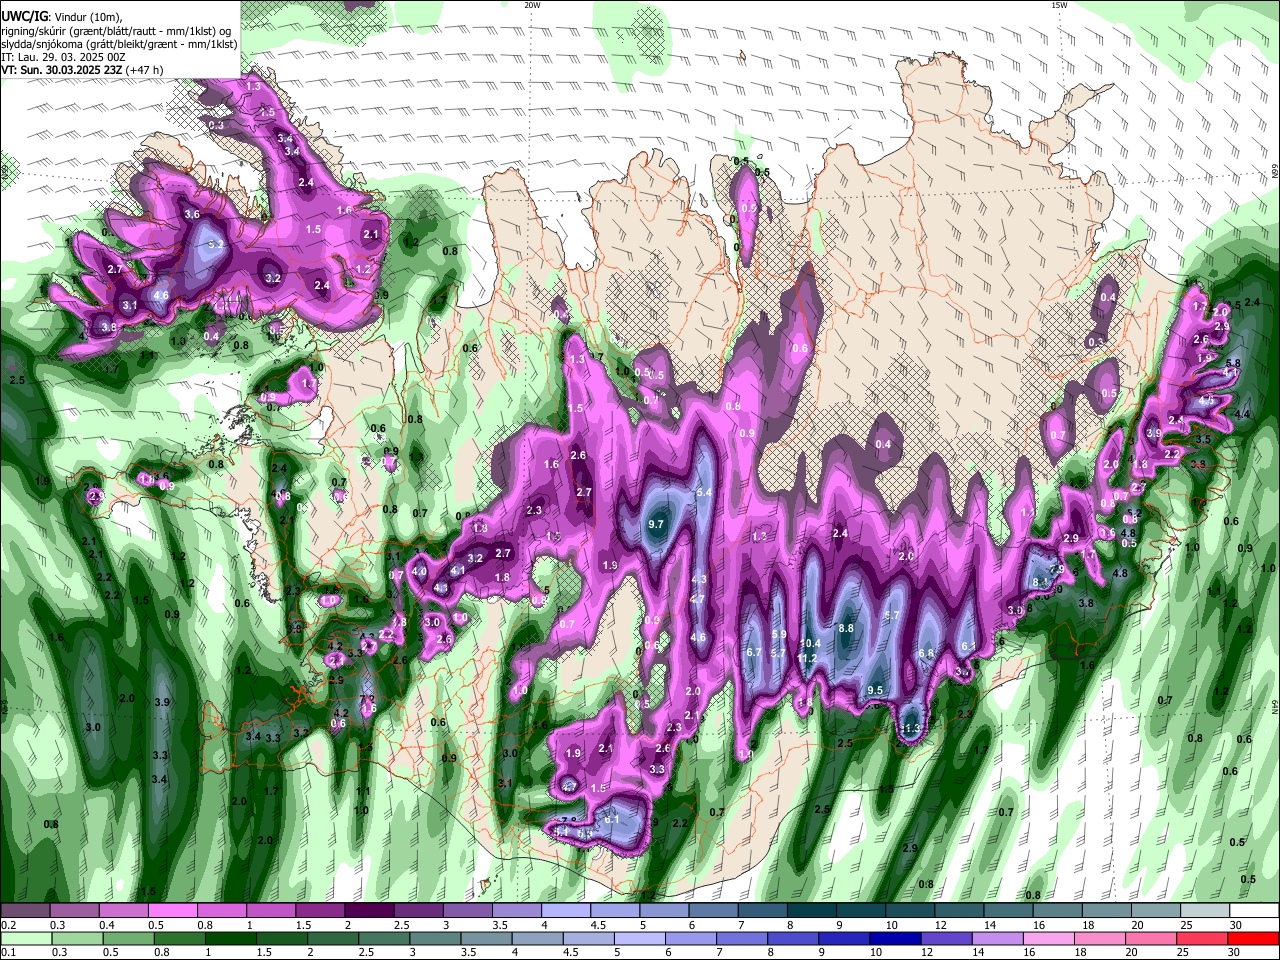Image resolution: width=1280 pixels, height=960 pixels.
Task: Click the lower legend row swatch between 3 and 3.5
Action: click(435, 939)
